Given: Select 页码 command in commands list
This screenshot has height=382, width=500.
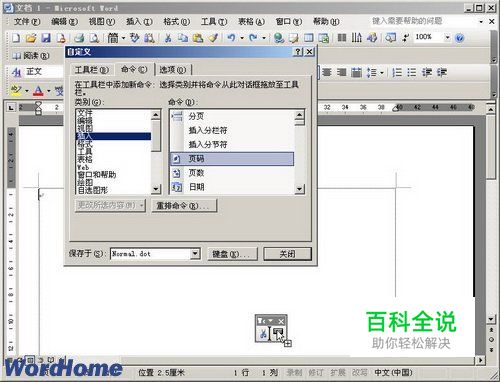Looking at the screenshot, I should pyautogui.click(x=232, y=159).
